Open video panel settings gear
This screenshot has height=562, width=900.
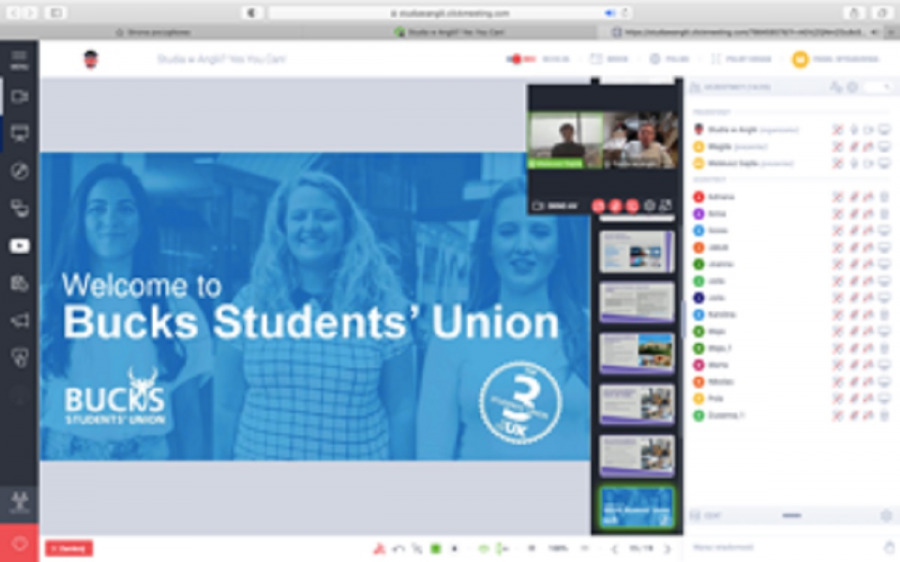coord(649,206)
